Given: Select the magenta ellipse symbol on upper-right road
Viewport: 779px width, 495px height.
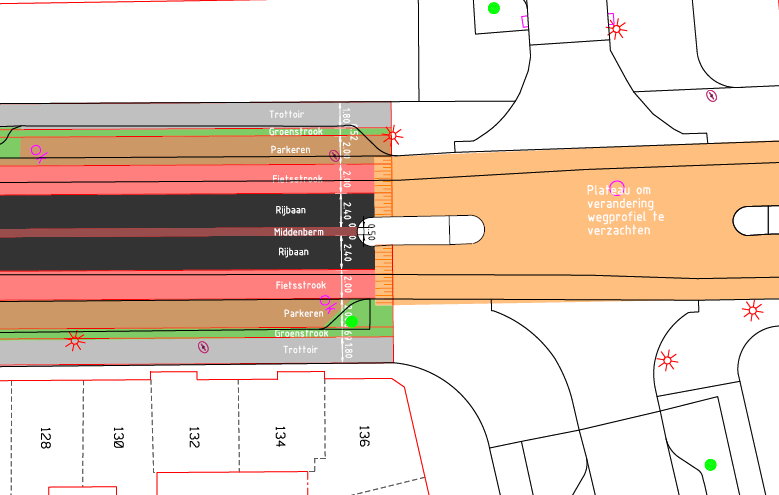Looking at the screenshot, I should (x=712, y=96).
